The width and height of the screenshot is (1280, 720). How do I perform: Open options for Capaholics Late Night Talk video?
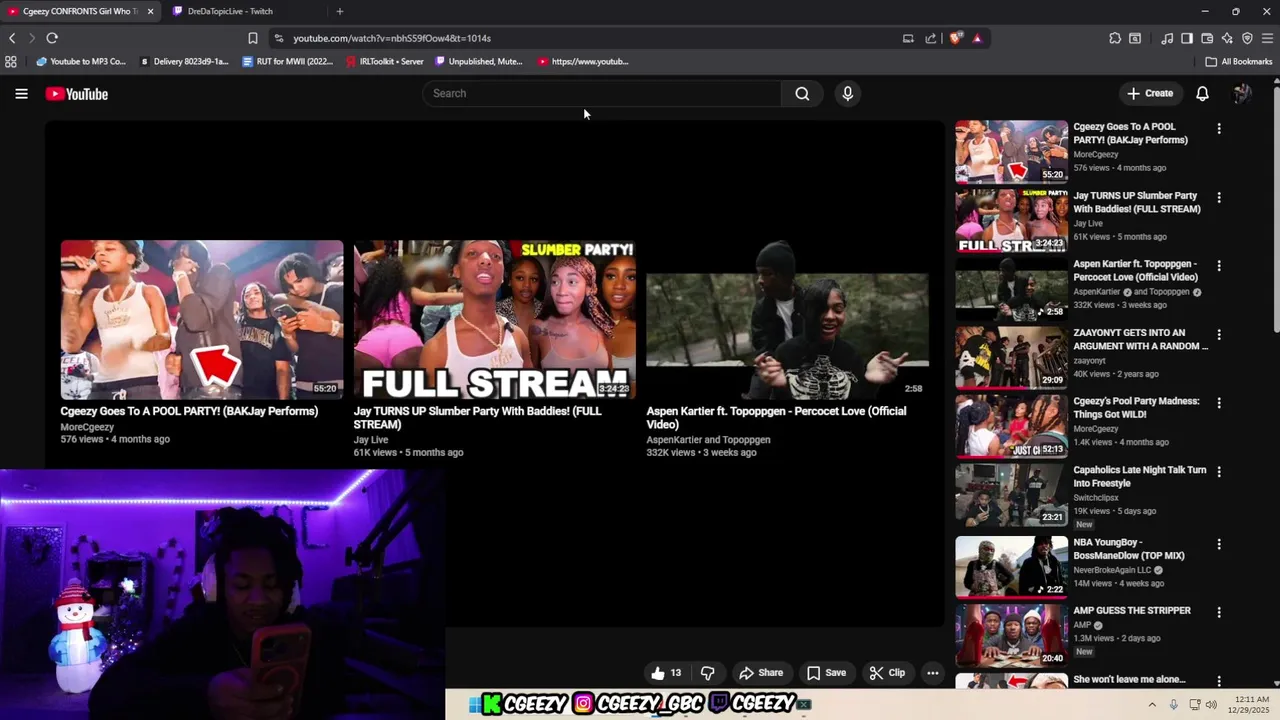click(1218, 471)
